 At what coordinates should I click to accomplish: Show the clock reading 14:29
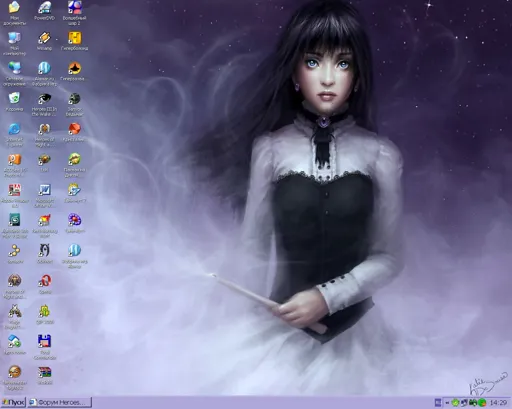pyautogui.click(x=498, y=403)
